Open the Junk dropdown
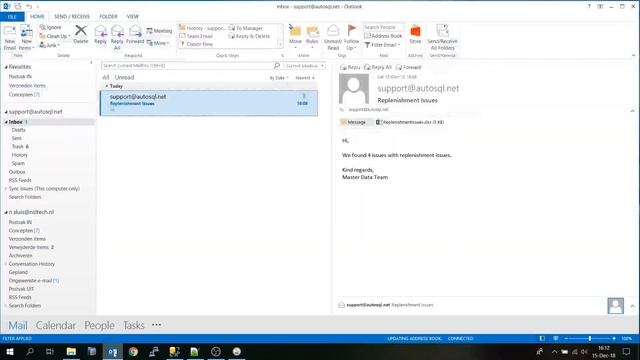Viewport: 640px width, 360px height. (x=49, y=45)
